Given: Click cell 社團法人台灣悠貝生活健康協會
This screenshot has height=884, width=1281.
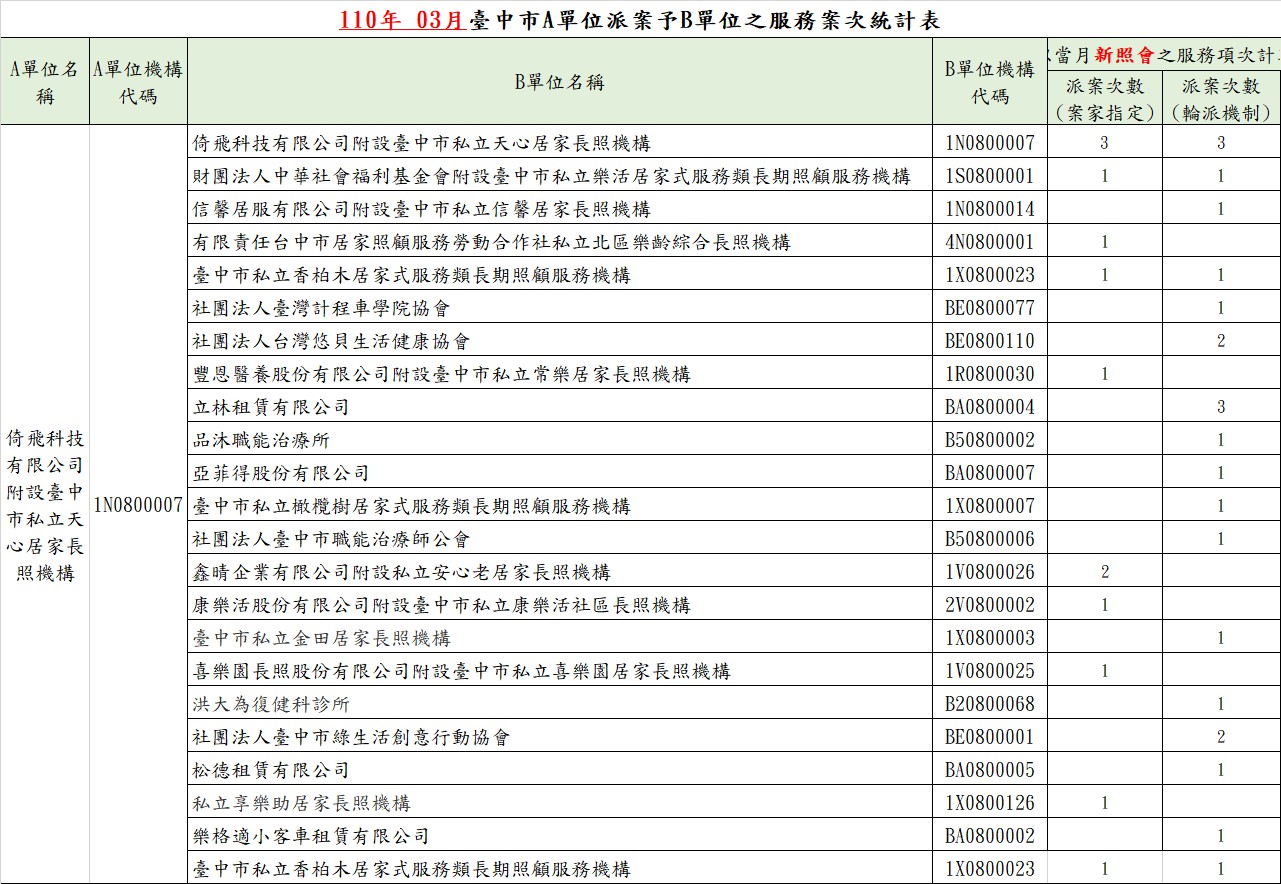Looking at the screenshot, I should [x=560, y=341].
